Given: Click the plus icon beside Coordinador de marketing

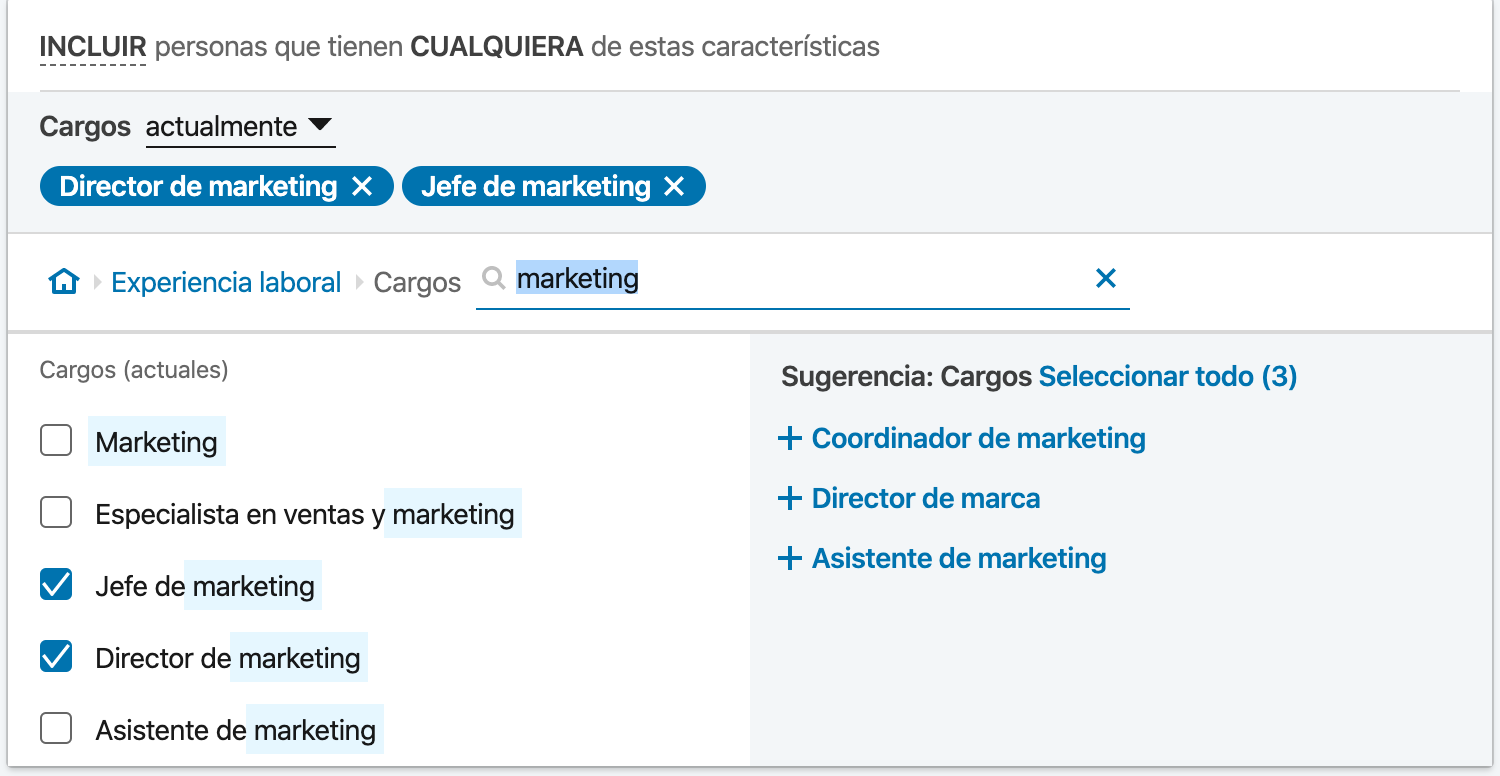Looking at the screenshot, I should tap(790, 437).
